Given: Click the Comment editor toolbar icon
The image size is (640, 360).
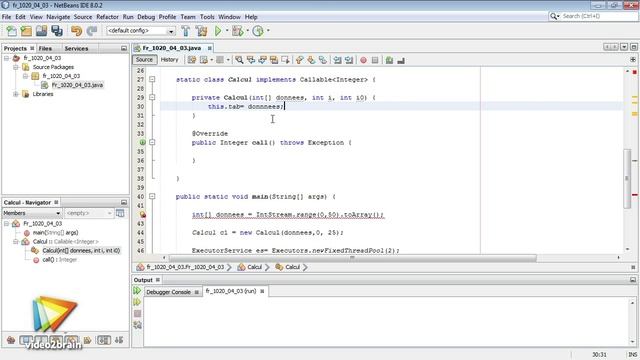Looking at the screenshot, I should click(389, 60).
